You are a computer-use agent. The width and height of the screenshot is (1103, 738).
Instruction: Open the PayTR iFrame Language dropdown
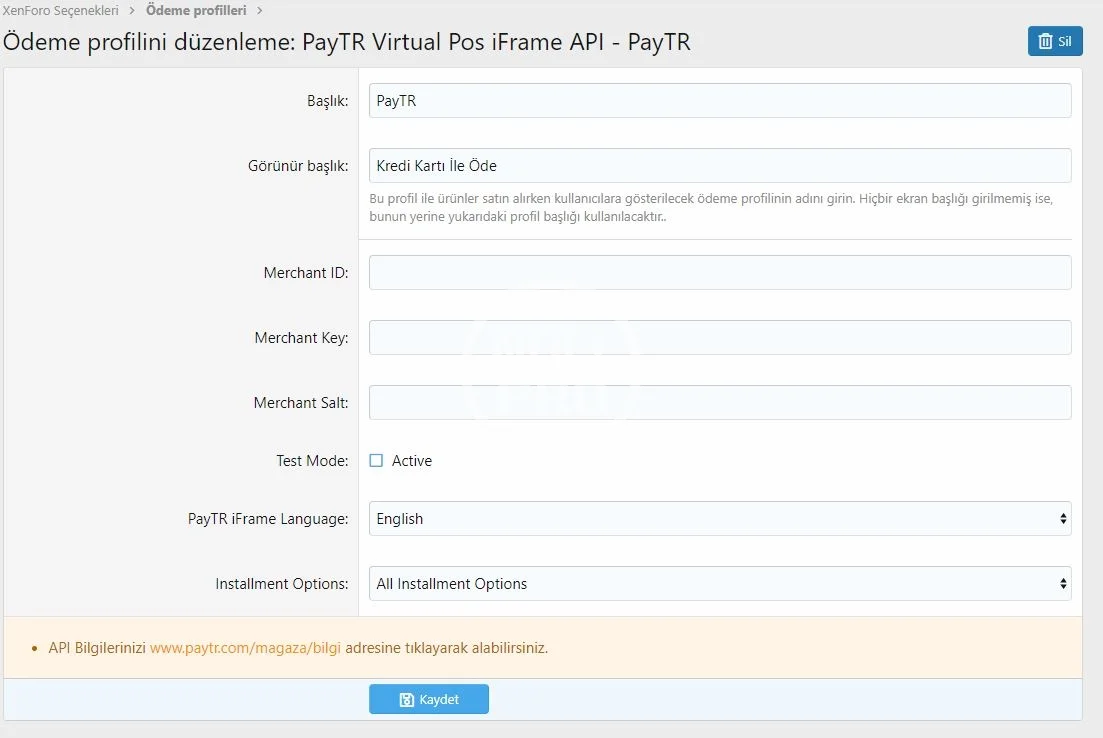pos(719,519)
